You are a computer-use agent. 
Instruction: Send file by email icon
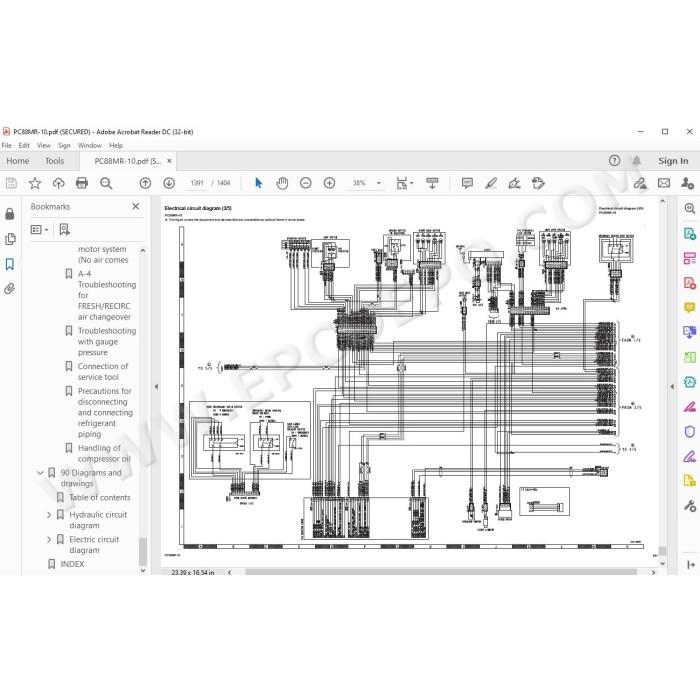664,183
